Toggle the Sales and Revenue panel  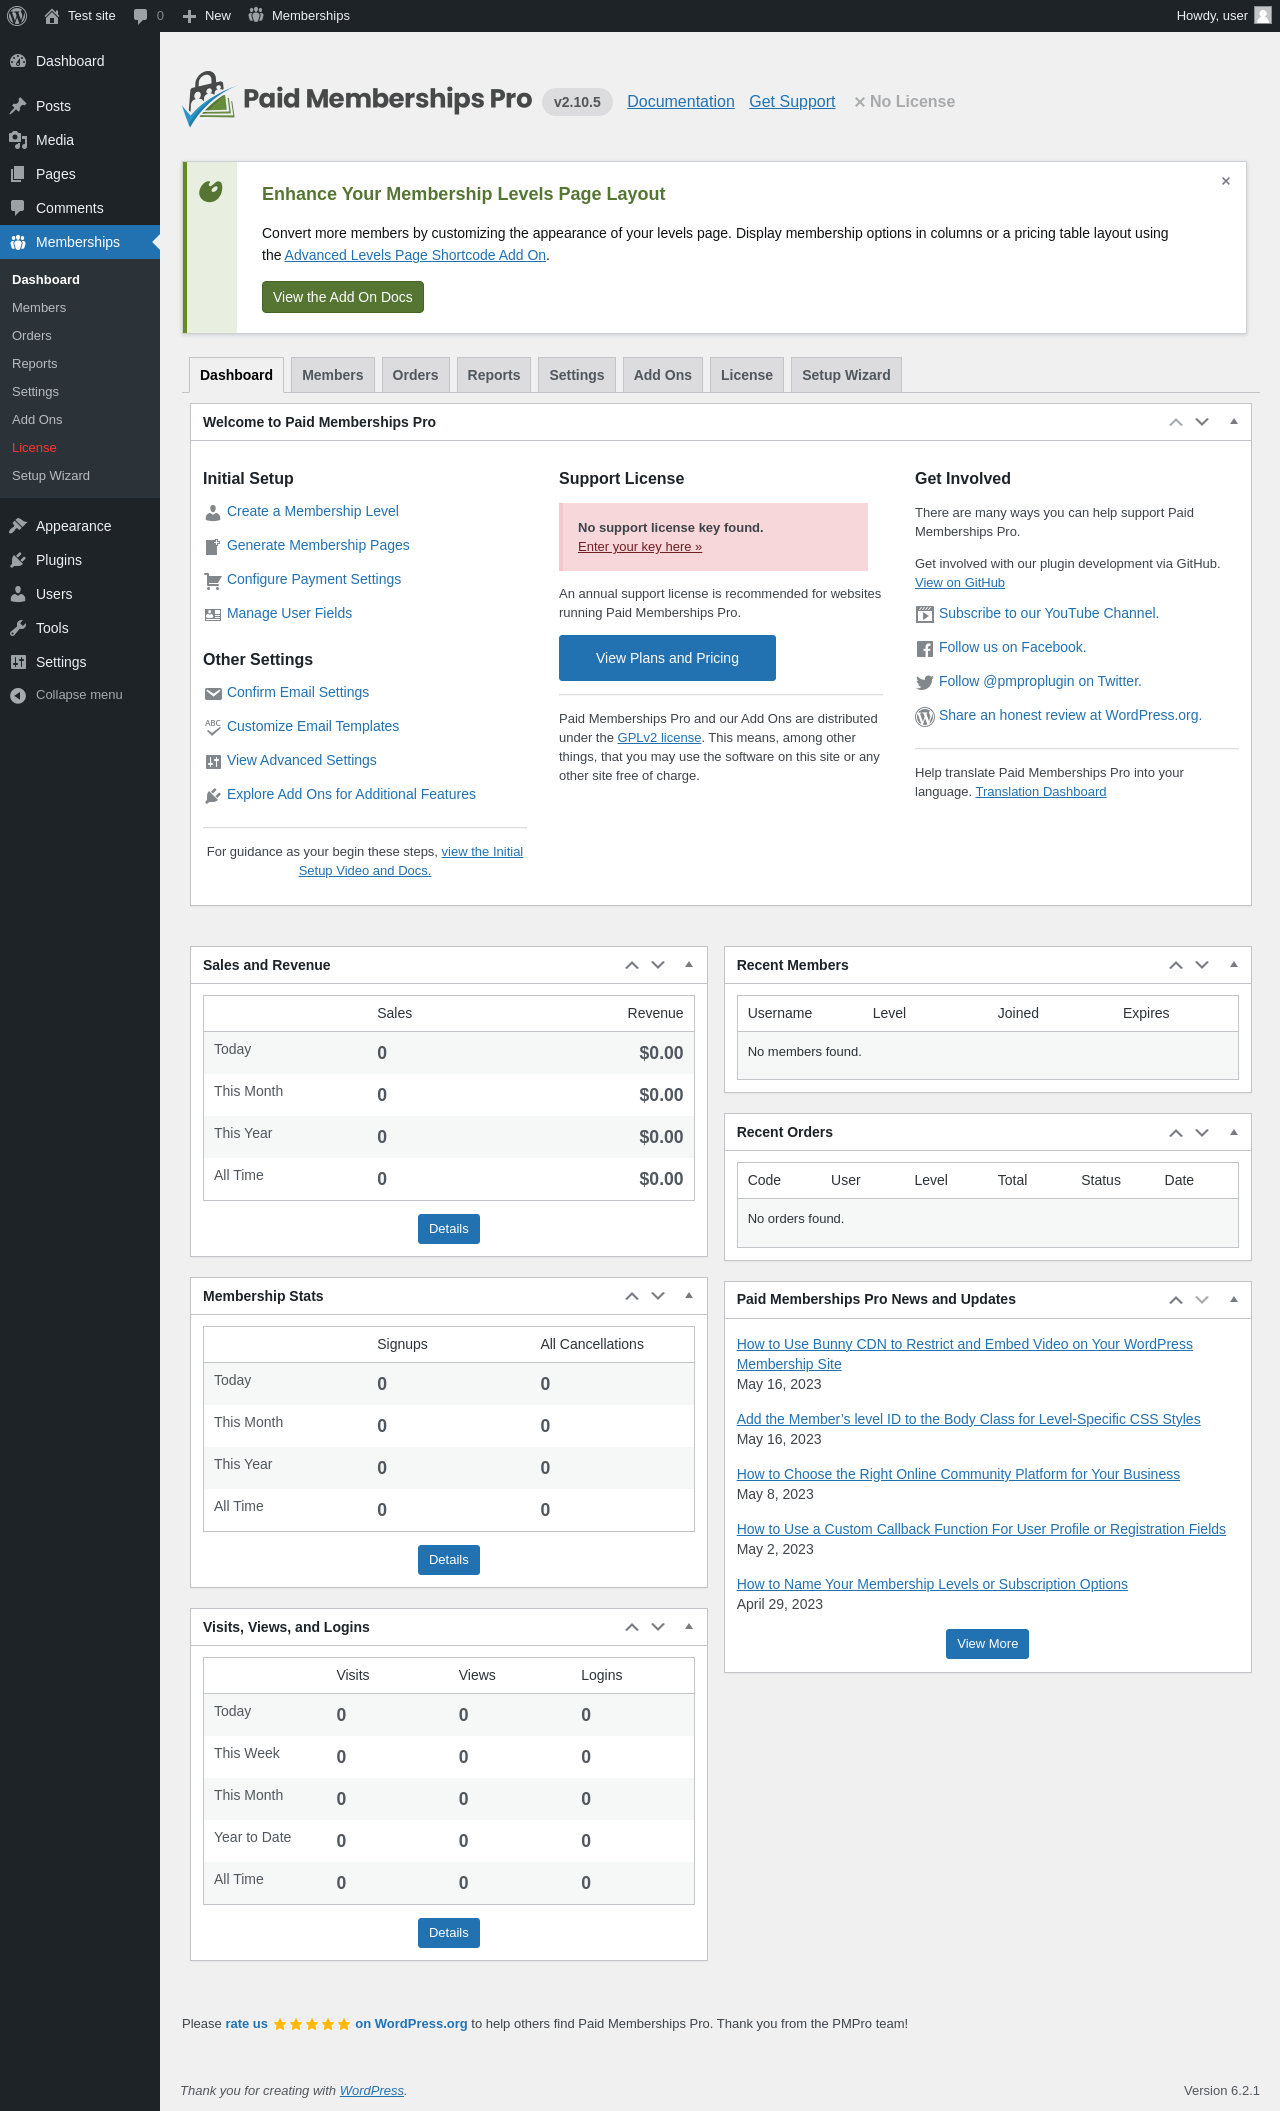(689, 965)
